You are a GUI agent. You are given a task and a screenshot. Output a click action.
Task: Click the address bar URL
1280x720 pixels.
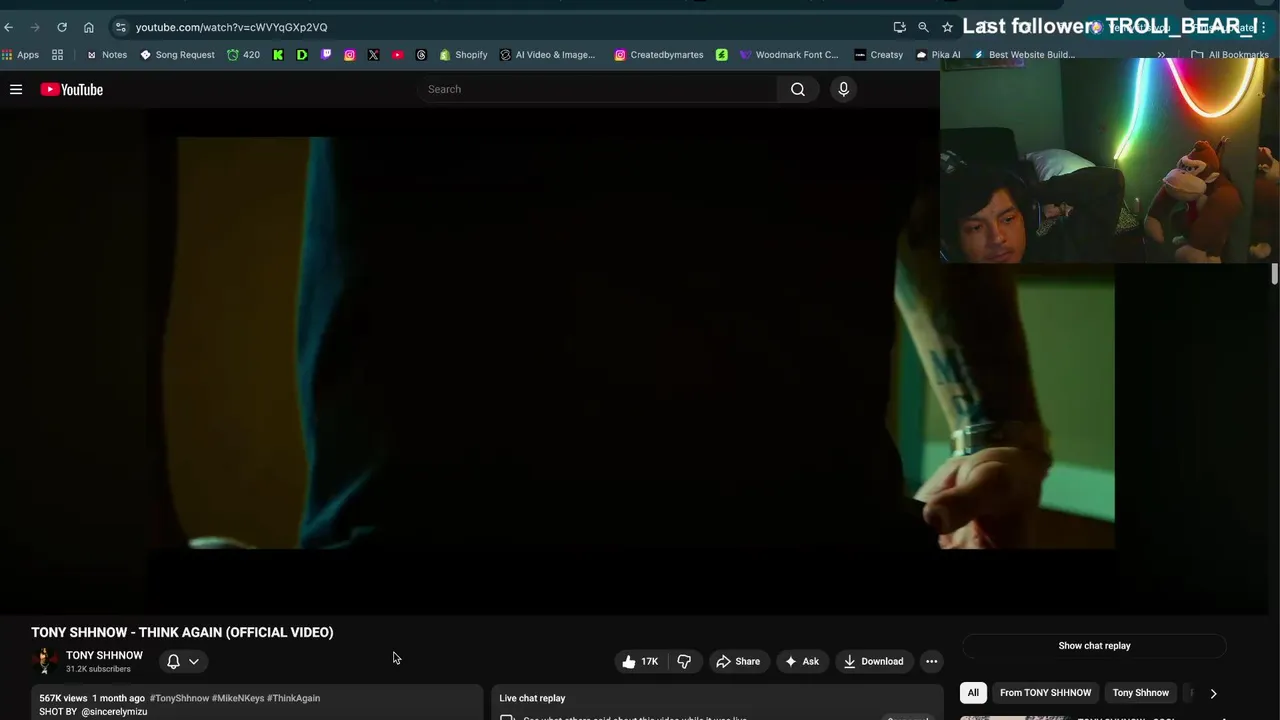coord(231,27)
